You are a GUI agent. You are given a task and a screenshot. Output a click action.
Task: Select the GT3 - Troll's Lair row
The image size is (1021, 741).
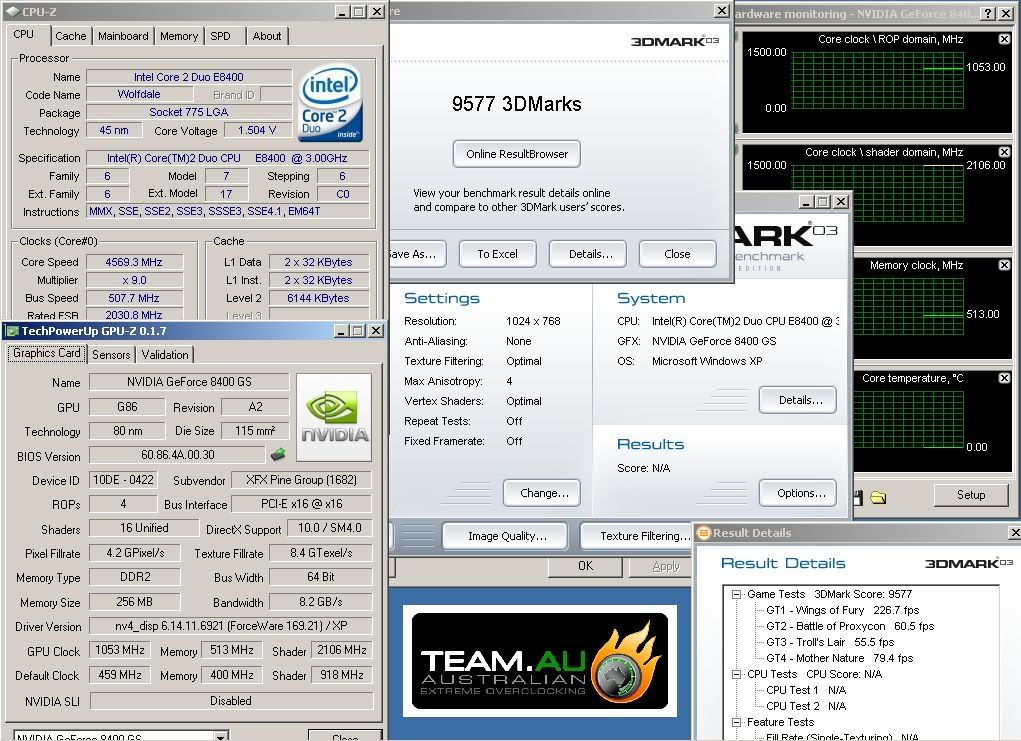click(830, 642)
